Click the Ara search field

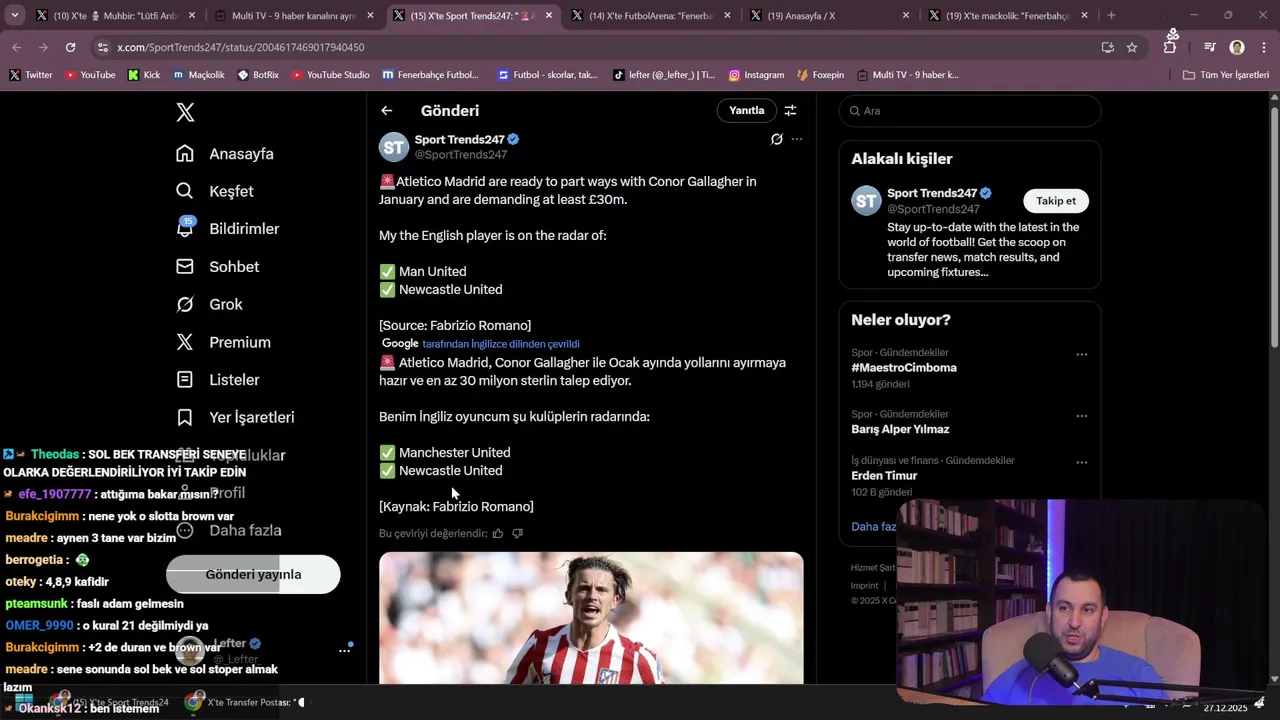tap(970, 111)
